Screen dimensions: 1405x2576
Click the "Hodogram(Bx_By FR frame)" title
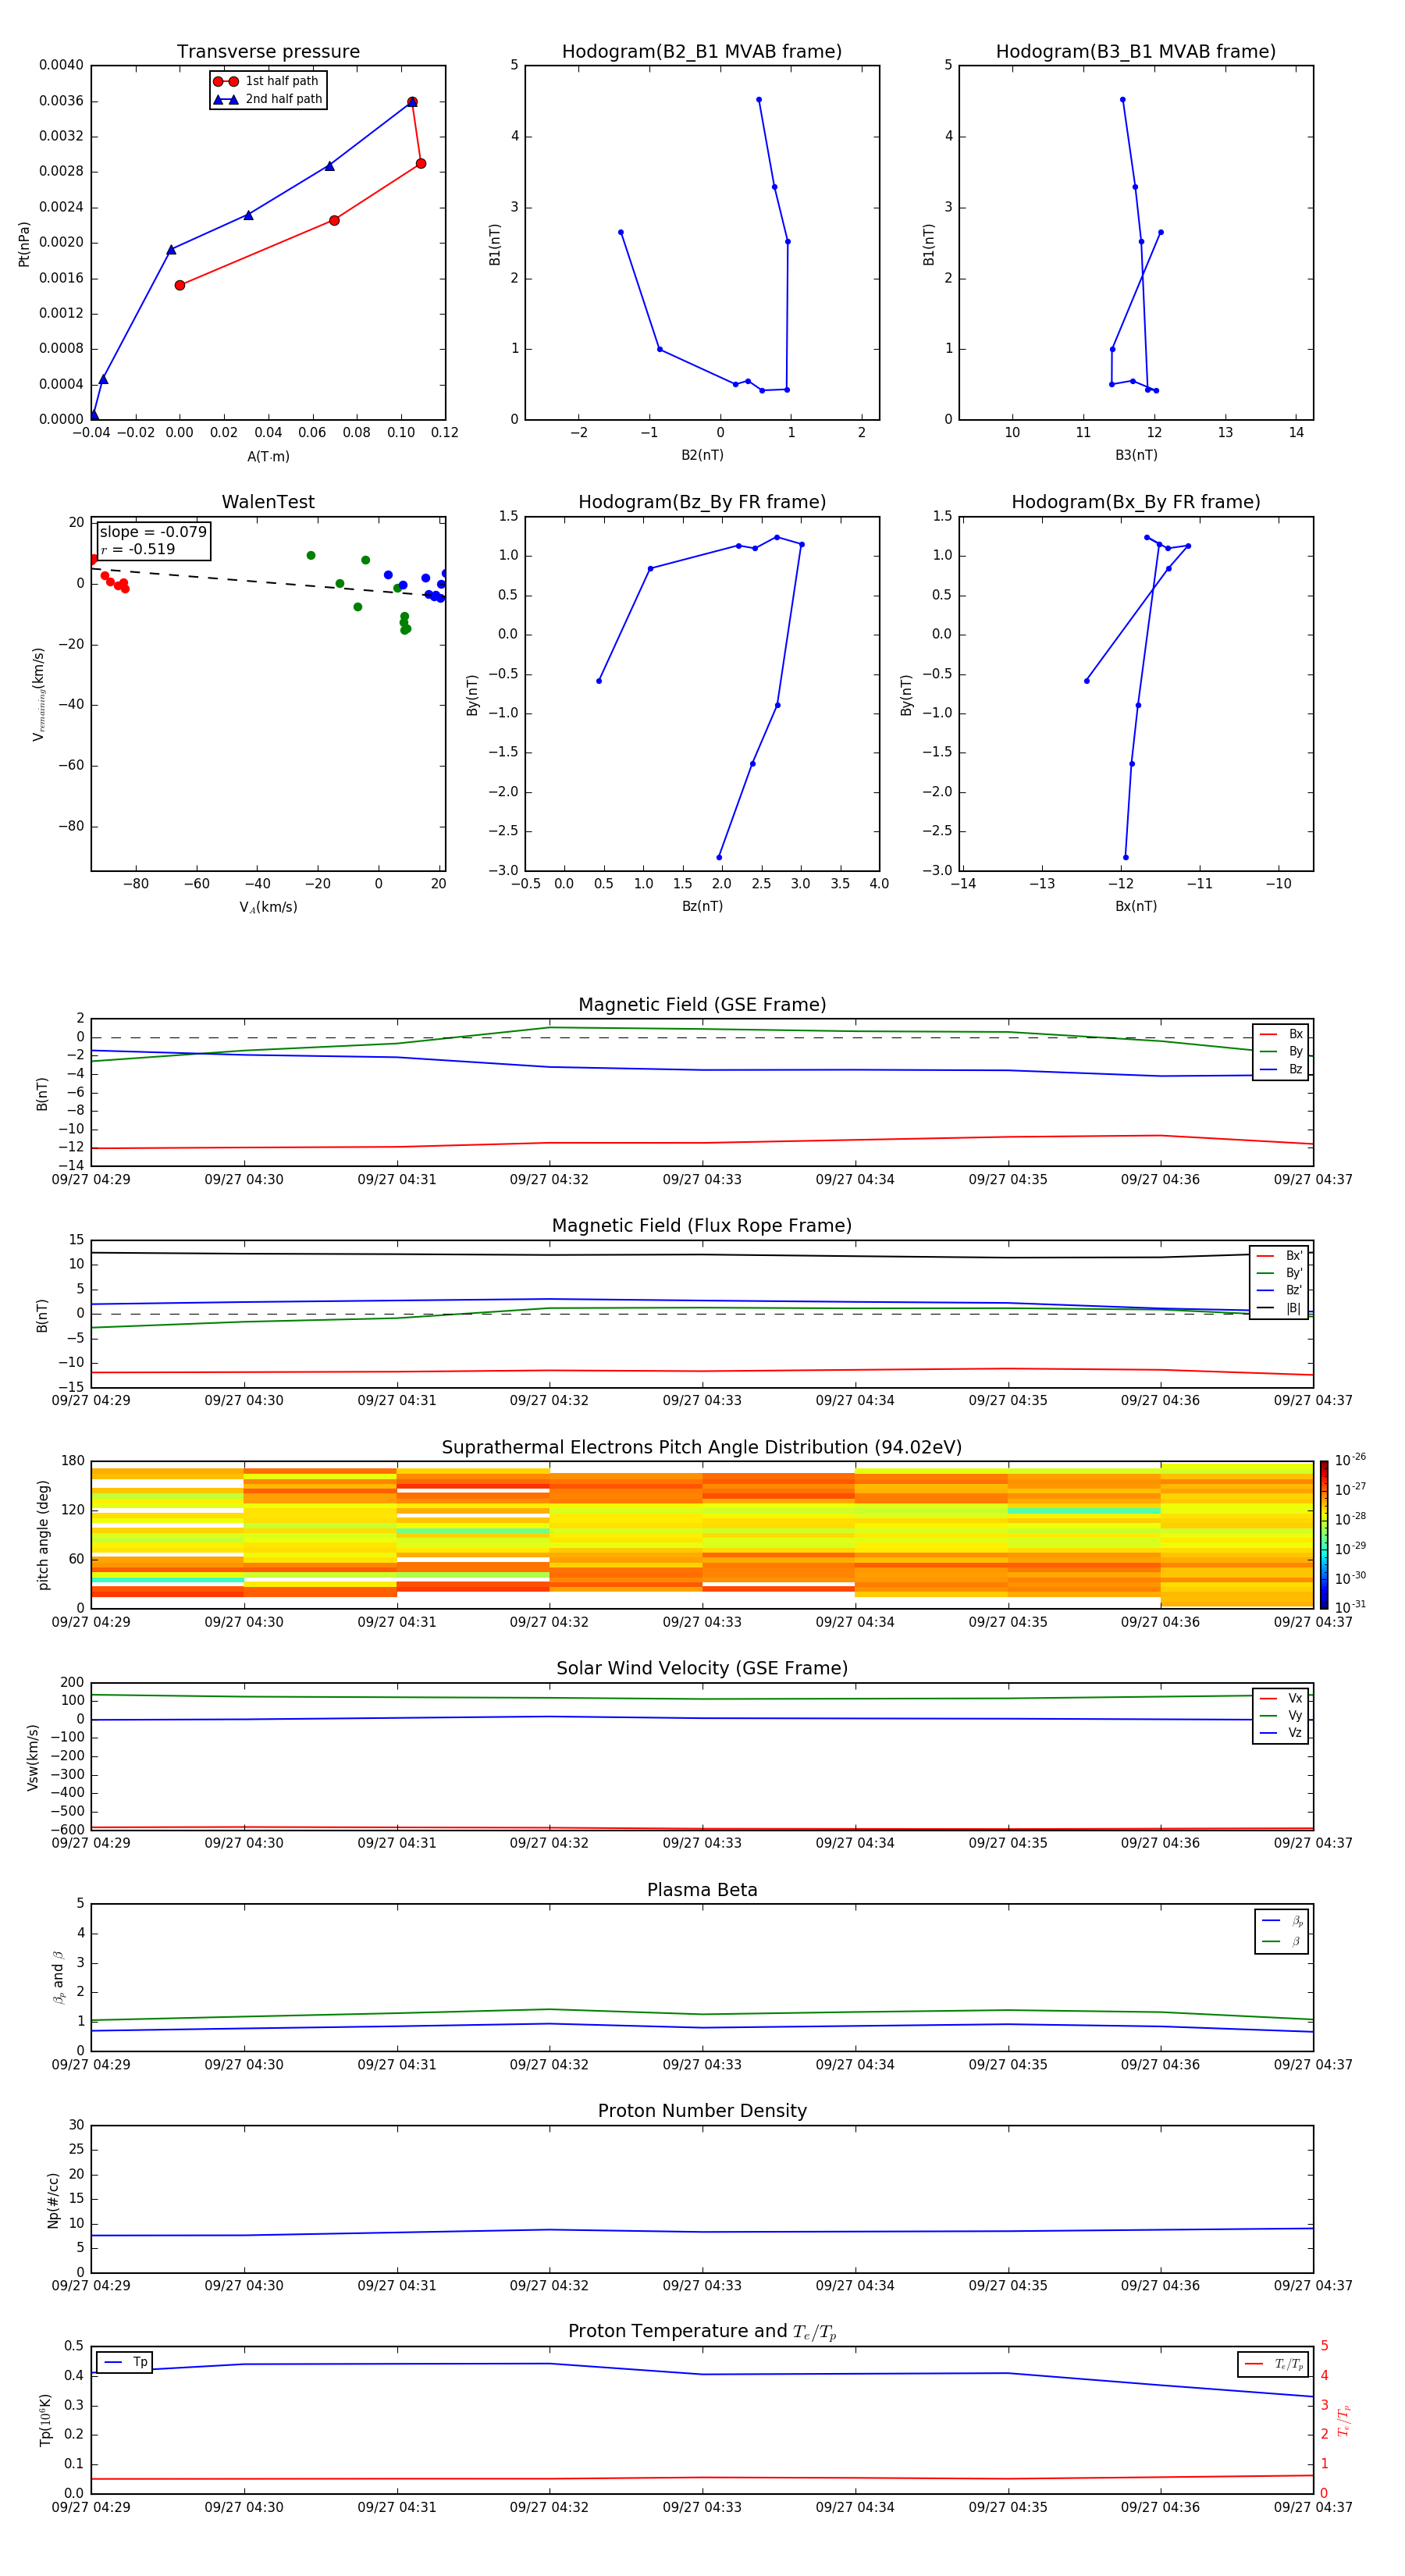1136,502
